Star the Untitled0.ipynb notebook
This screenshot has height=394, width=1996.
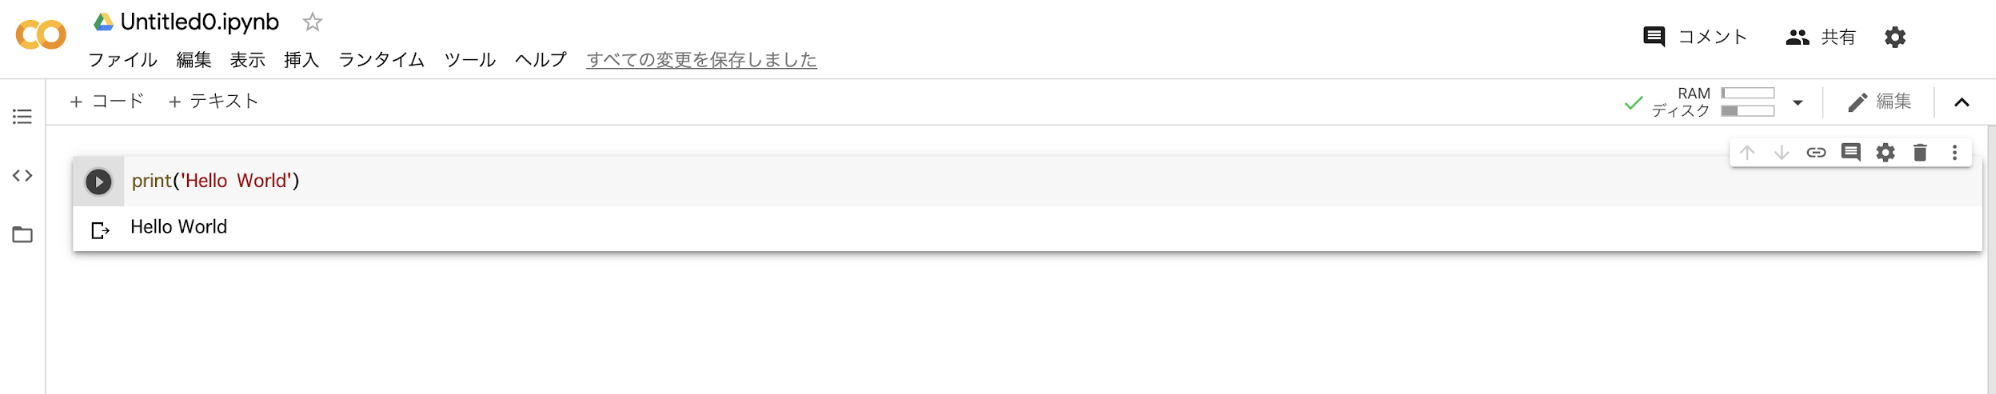(313, 22)
